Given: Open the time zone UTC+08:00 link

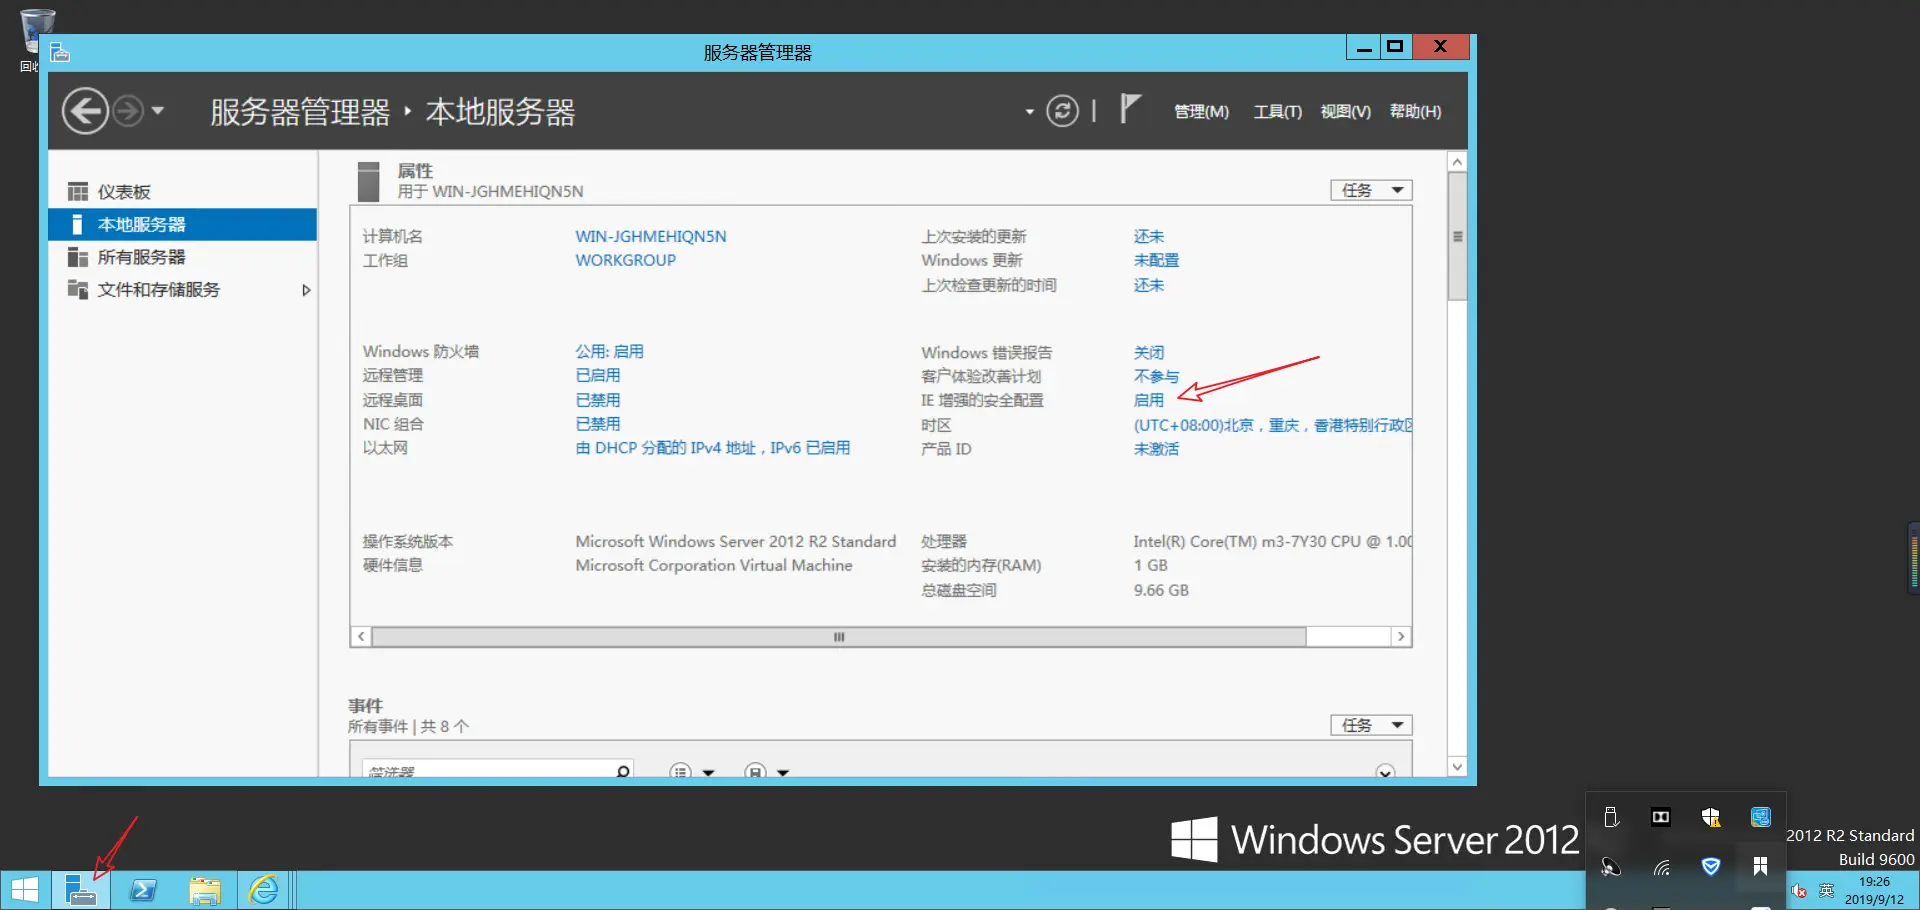Looking at the screenshot, I should pyautogui.click(x=1272, y=425).
